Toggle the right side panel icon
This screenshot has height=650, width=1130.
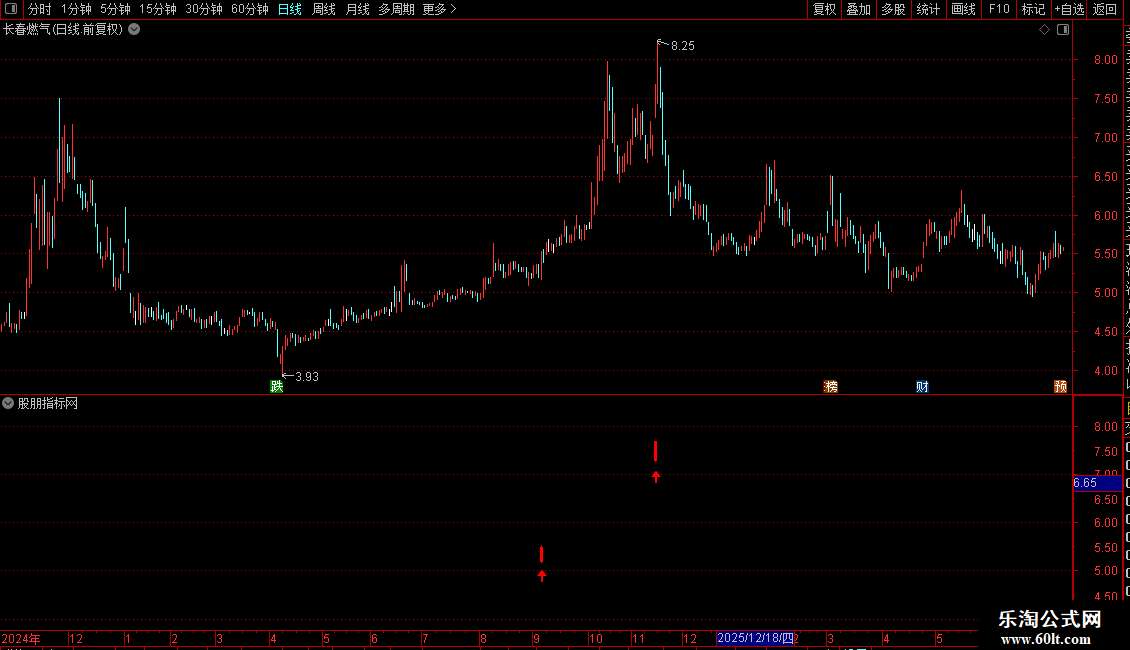pyautogui.click(x=1063, y=30)
